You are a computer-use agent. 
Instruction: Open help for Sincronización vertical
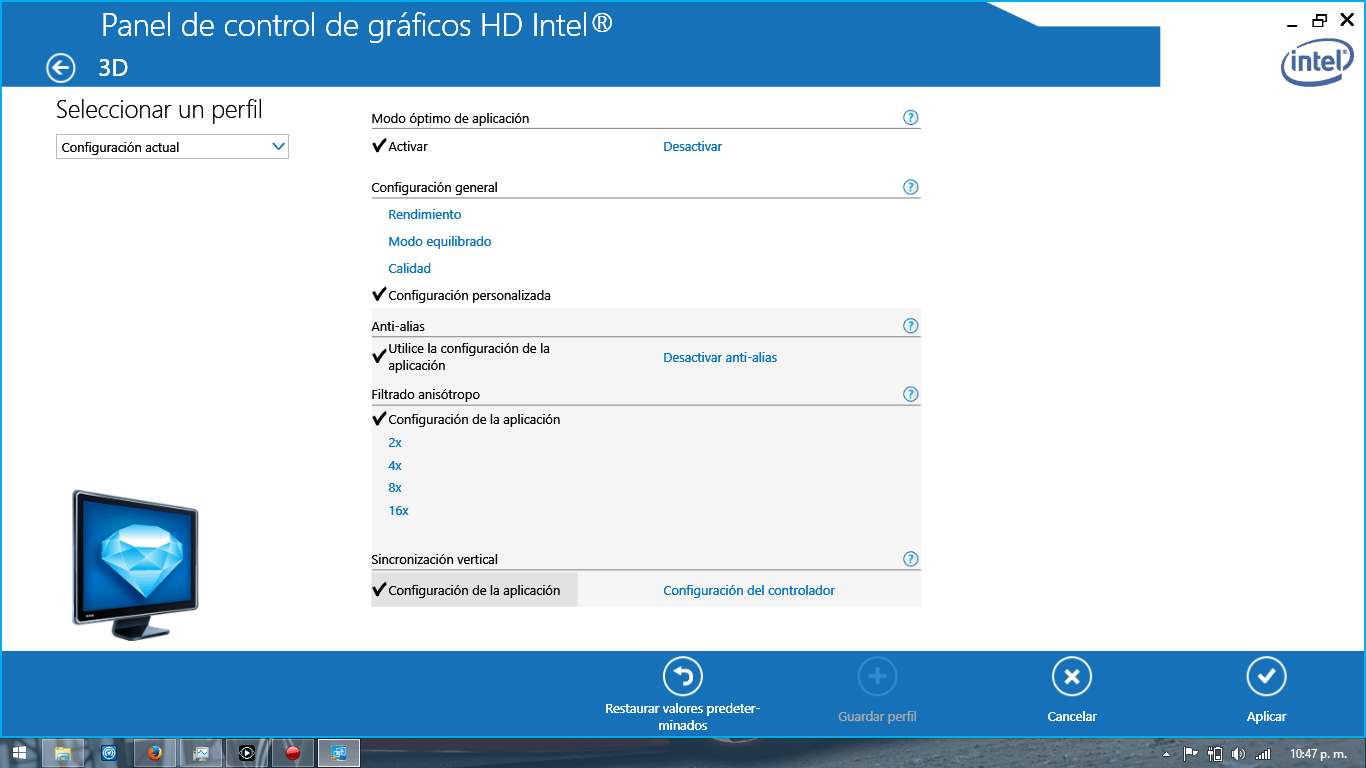click(910, 559)
